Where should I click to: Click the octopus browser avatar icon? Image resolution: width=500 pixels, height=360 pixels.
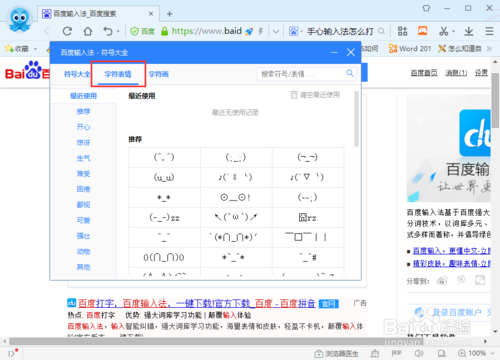pos(19,19)
